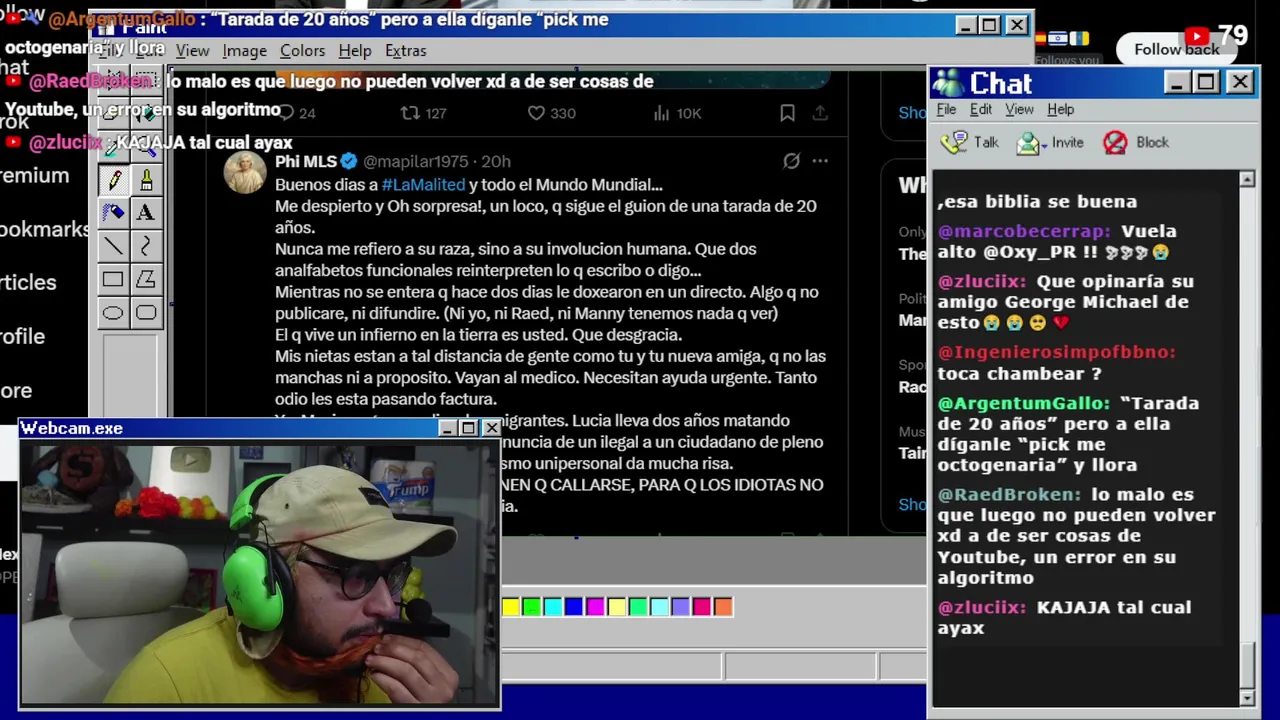Image resolution: width=1280 pixels, height=720 pixels.
Task: Click @zluciix beside 'Que opinaría su' in Chat
Action: point(982,281)
